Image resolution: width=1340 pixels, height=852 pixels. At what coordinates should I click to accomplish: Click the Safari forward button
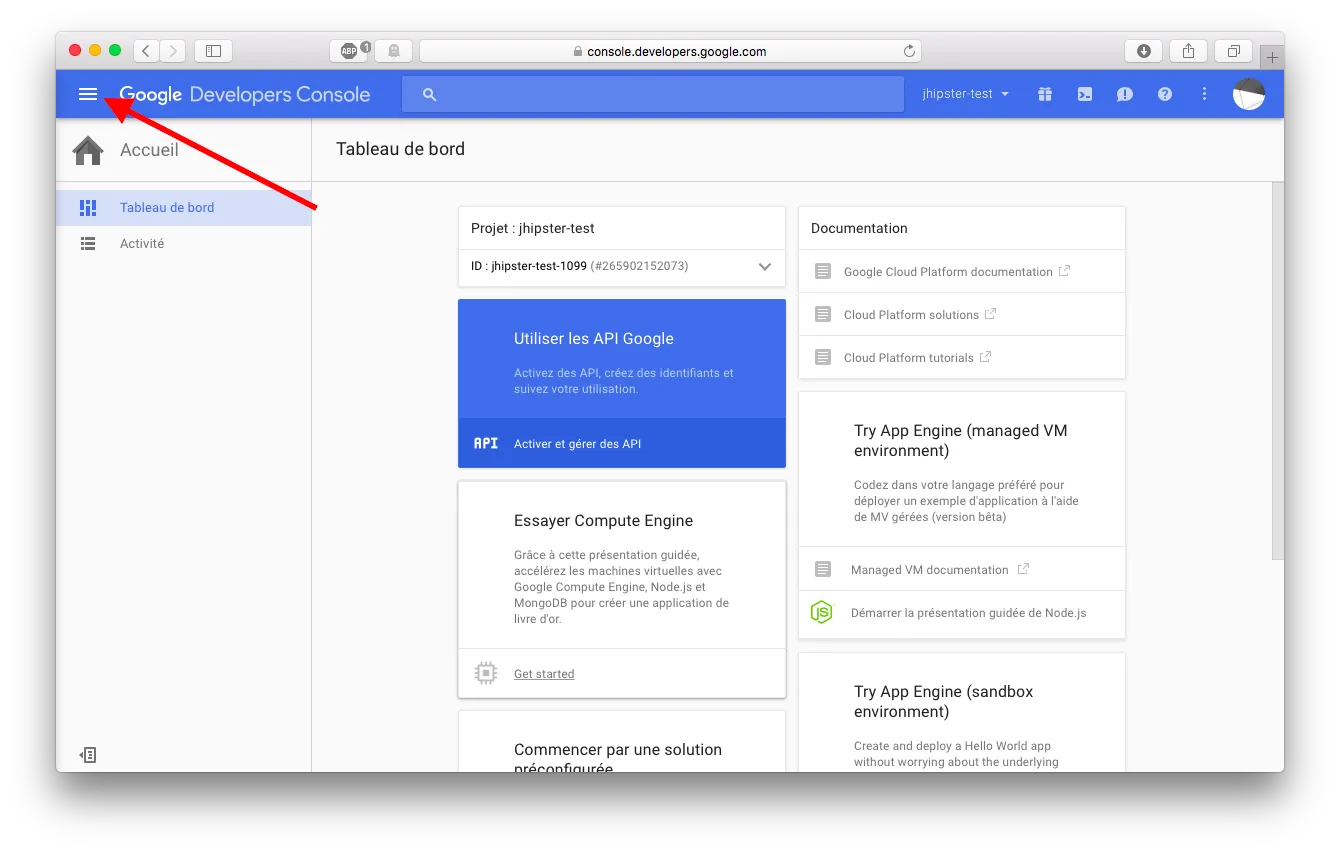[173, 51]
